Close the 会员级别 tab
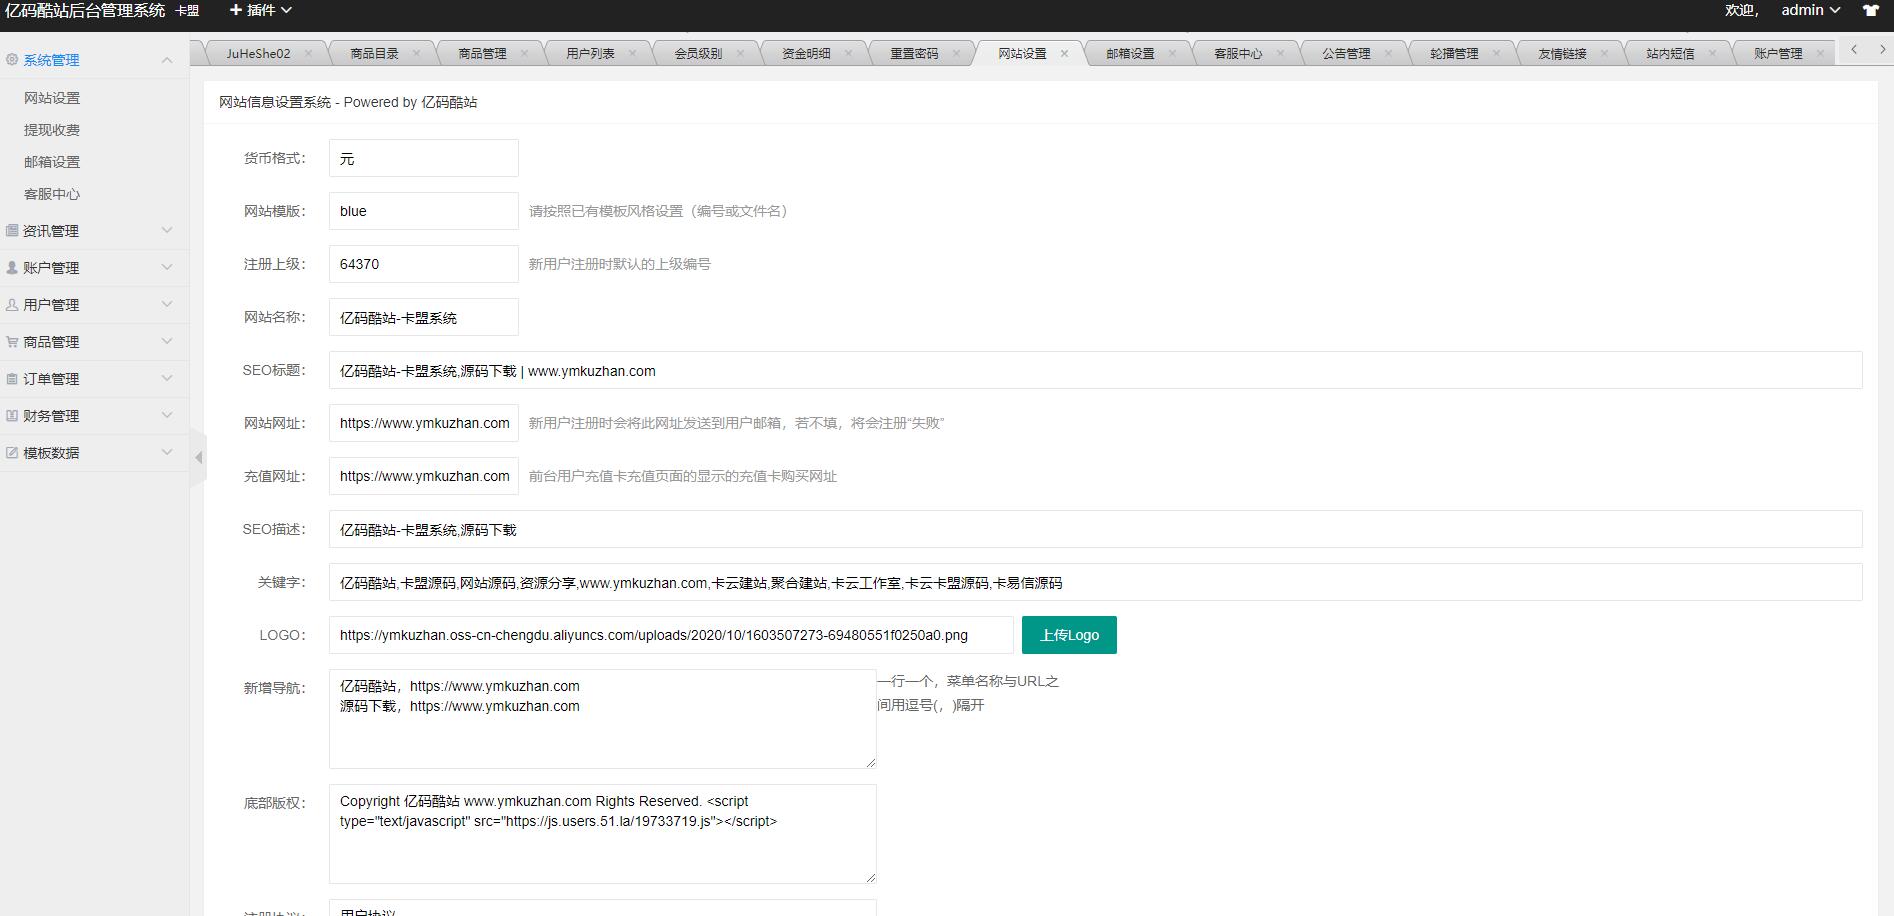Viewport: 1894px width, 916px height. [x=740, y=54]
